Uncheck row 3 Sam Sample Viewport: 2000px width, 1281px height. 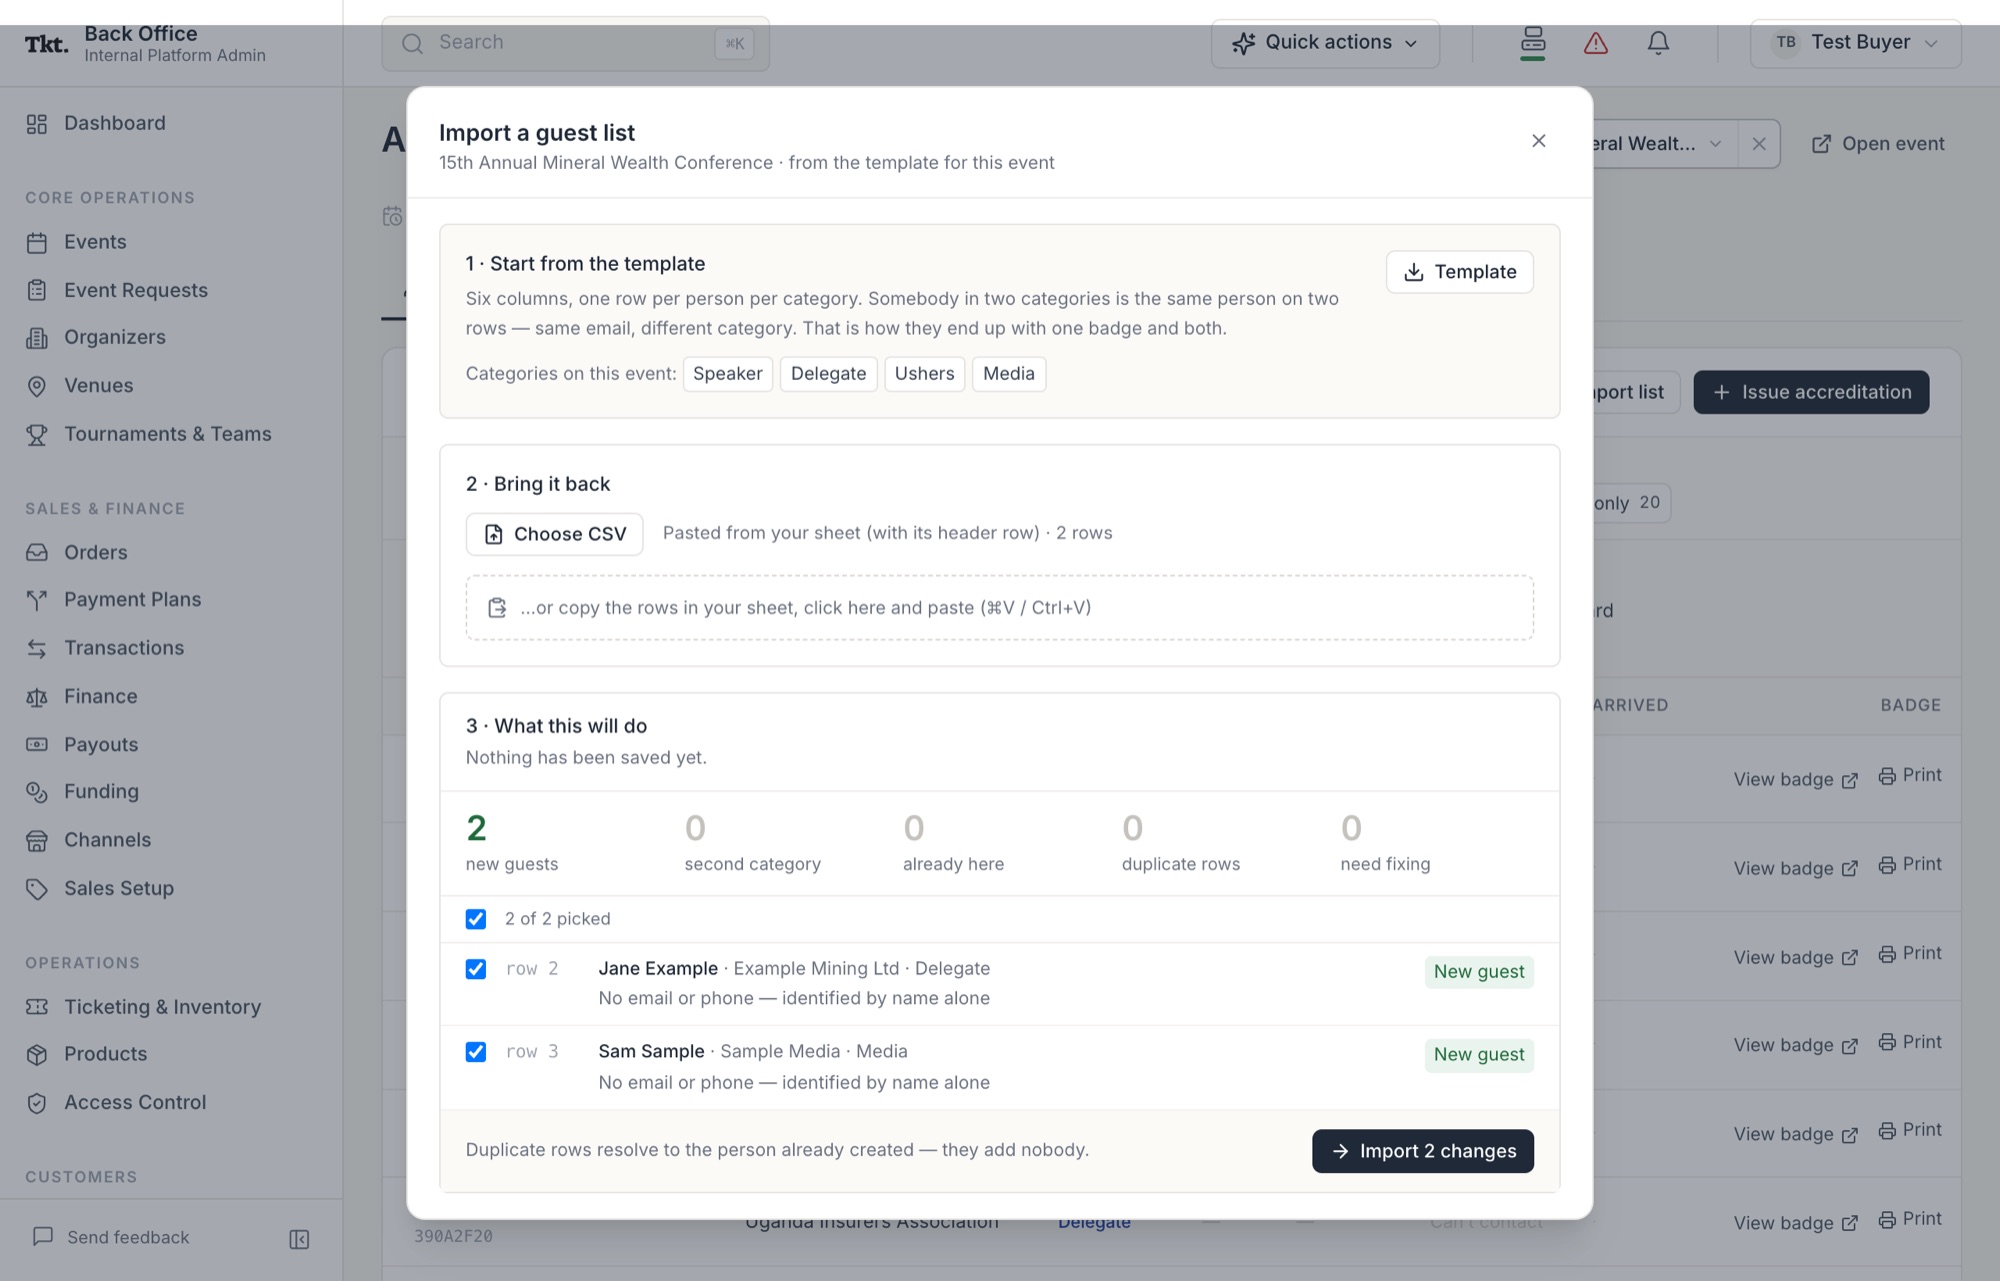coord(476,1052)
